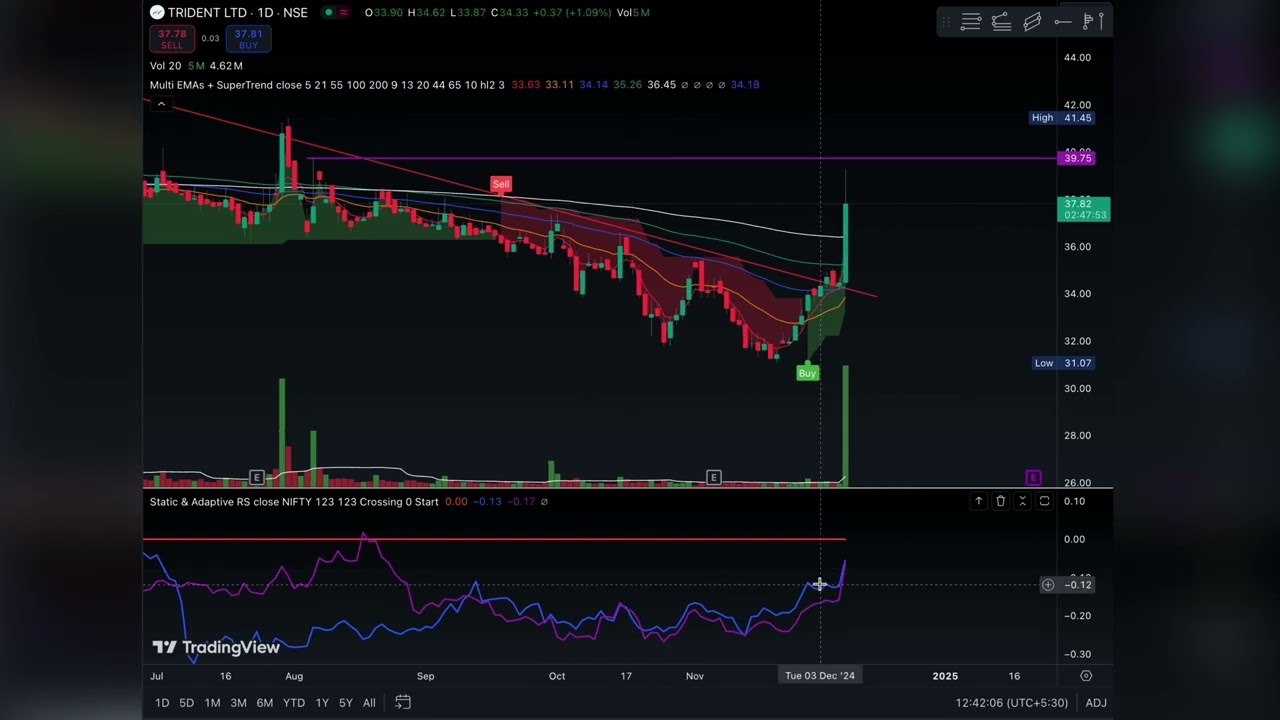The image size is (1280, 720).
Task: Select the parallel channel drawing tool
Action: (1032, 21)
